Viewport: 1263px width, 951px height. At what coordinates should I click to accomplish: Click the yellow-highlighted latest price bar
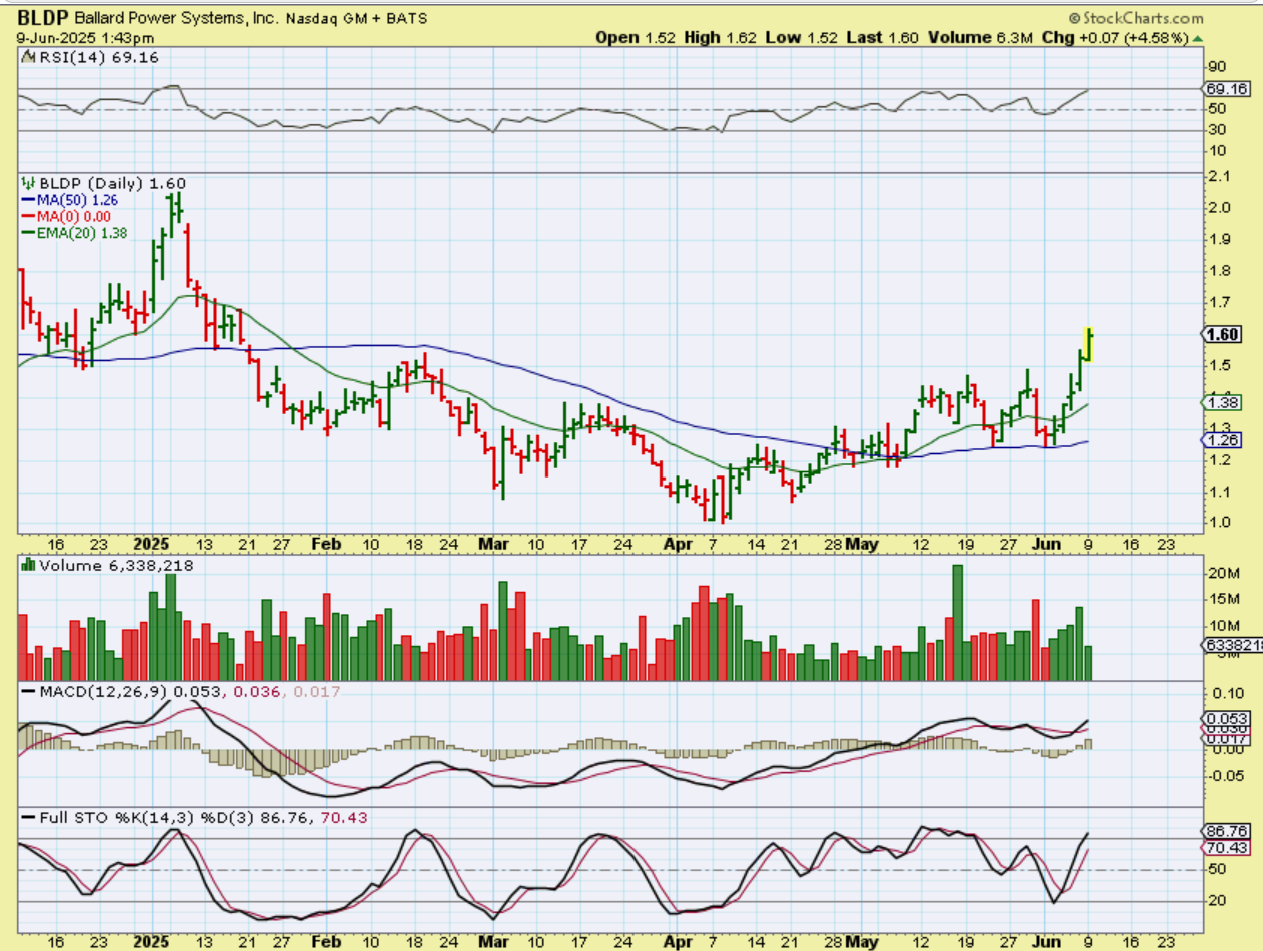(1089, 343)
